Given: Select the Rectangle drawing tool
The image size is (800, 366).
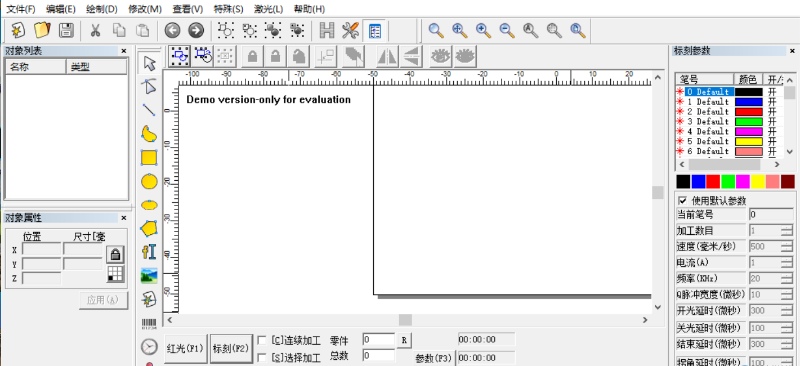Looking at the screenshot, I should point(149,157).
